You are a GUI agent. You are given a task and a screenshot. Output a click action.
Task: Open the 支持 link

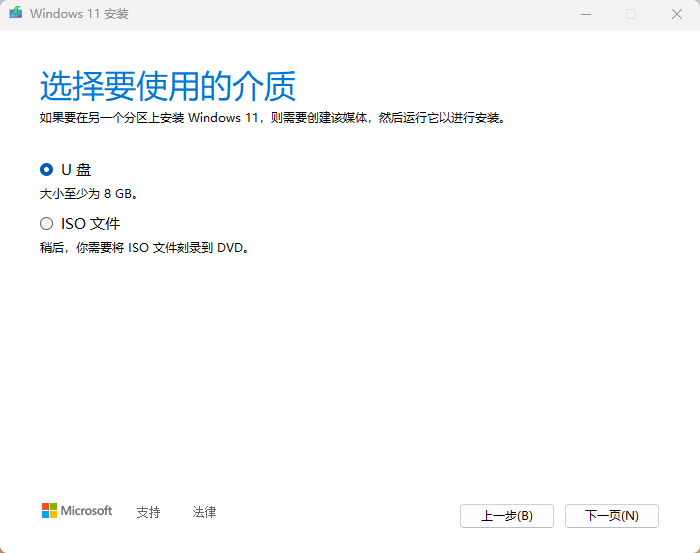[148, 512]
